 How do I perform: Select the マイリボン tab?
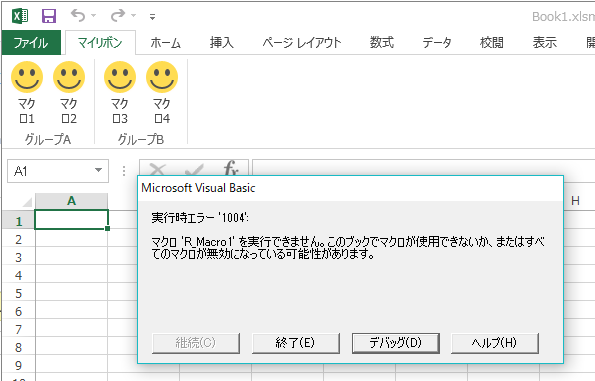(x=100, y=43)
